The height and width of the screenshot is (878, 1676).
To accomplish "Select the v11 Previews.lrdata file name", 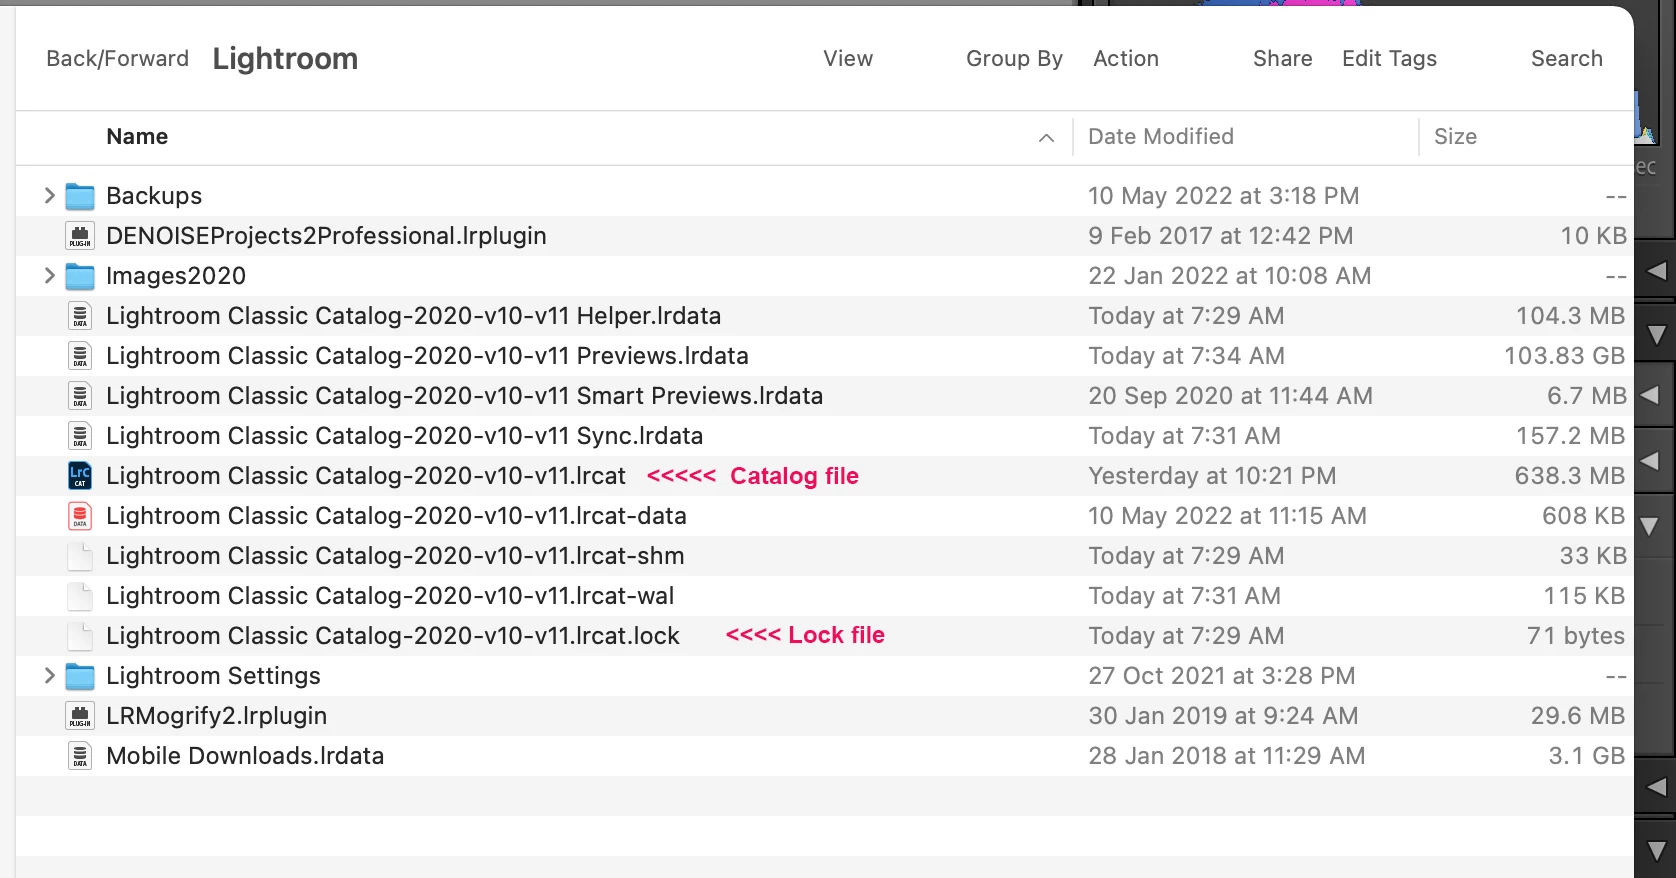I will tap(427, 356).
